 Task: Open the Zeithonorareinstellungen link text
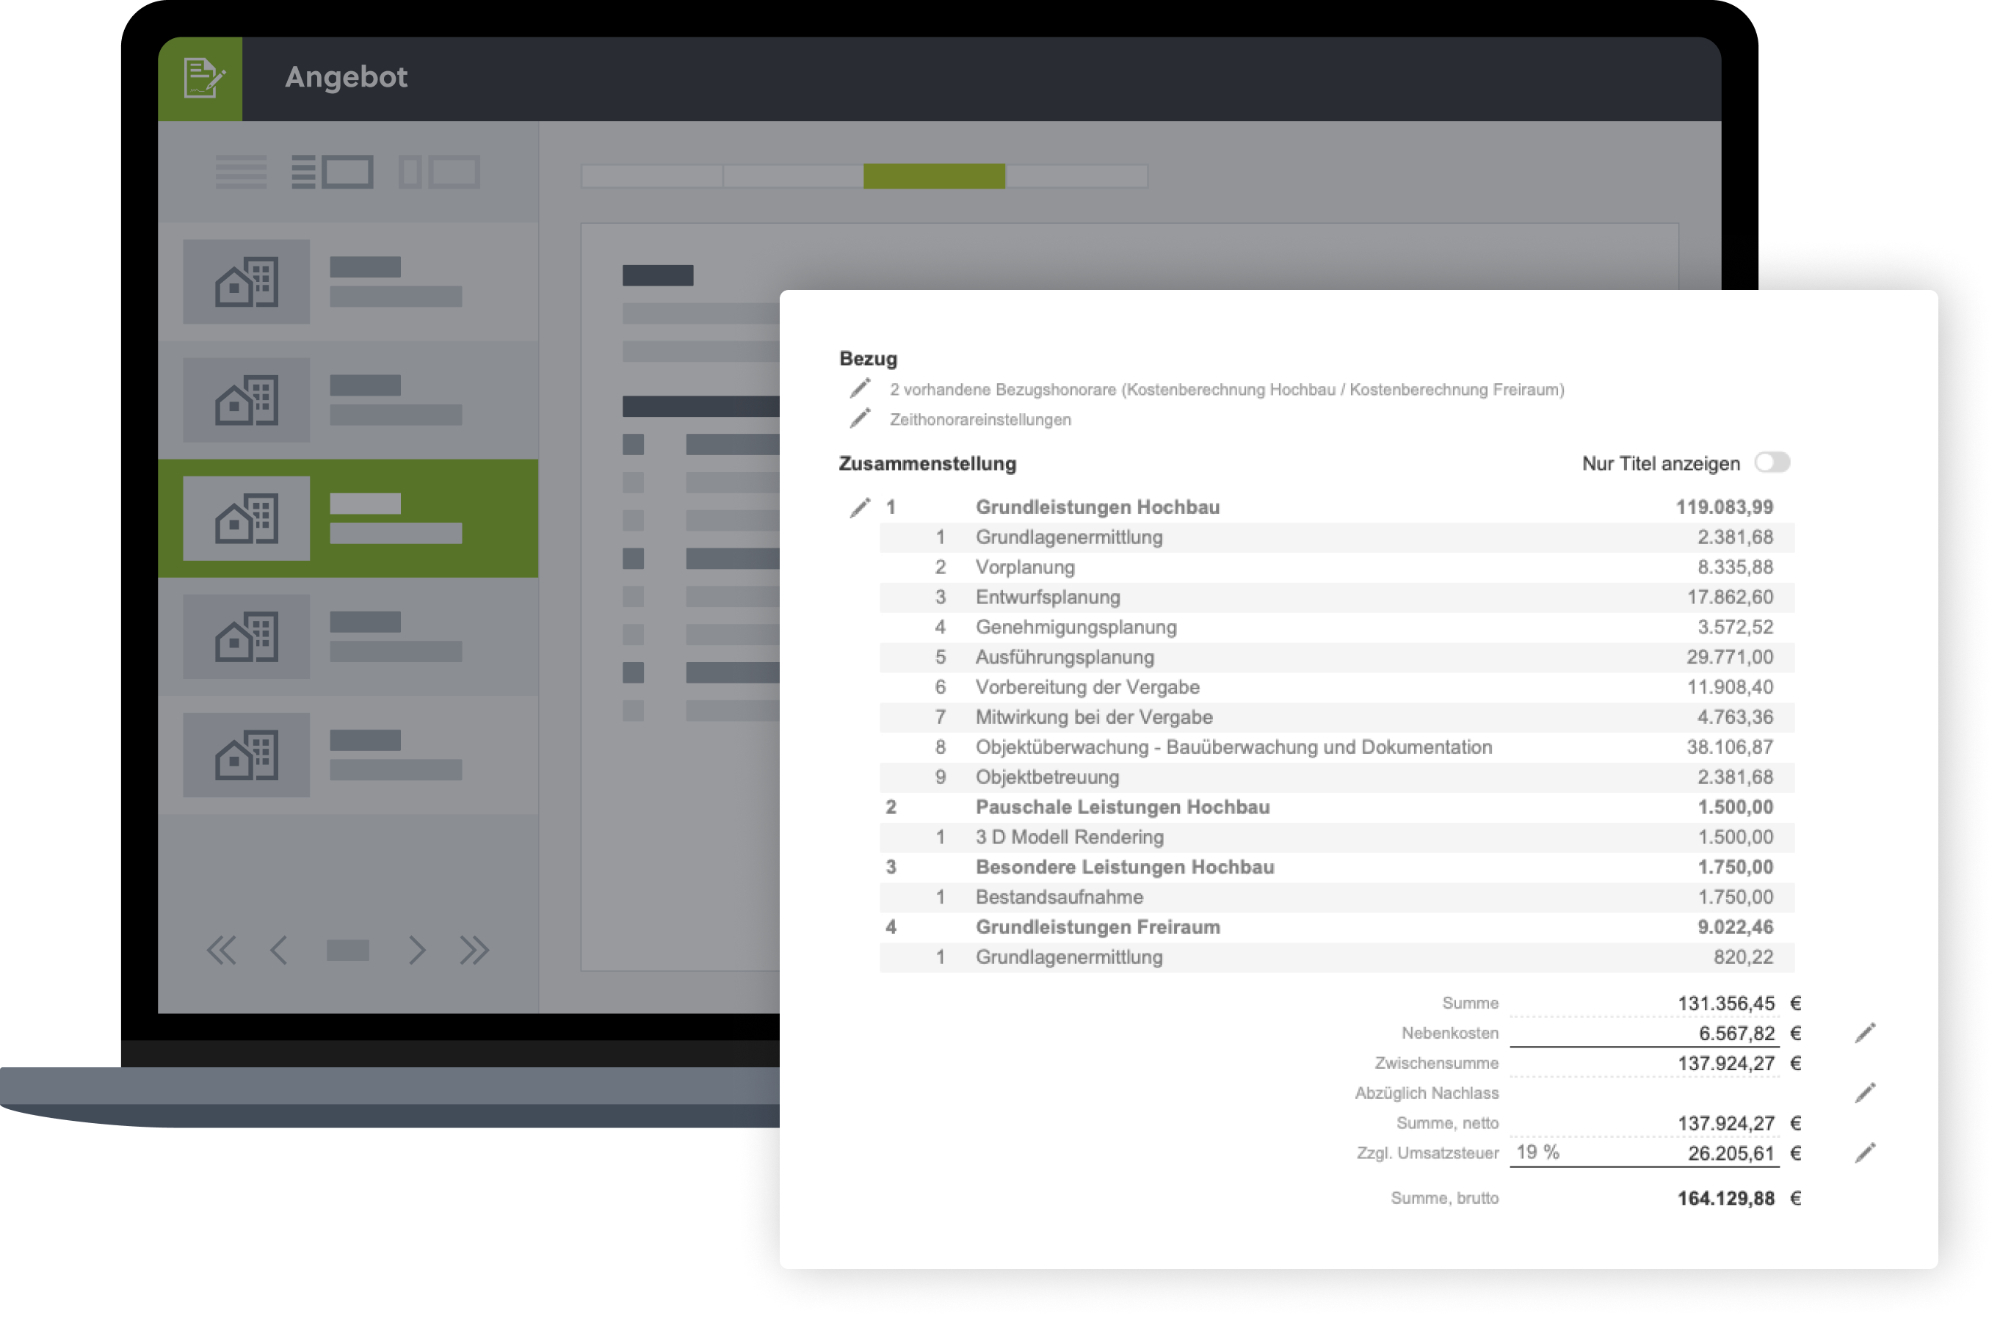980,419
